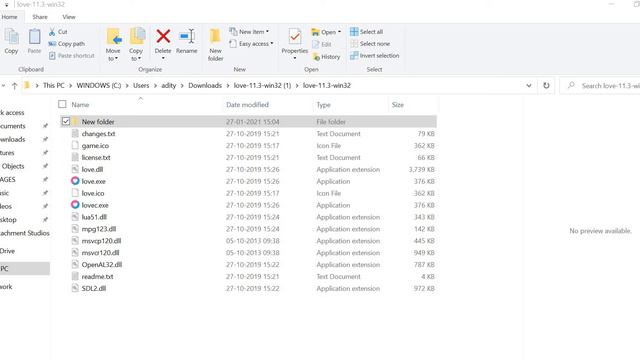Sort by Date modified column
The width and height of the screenshot is (640, 360).
point(247,105)
